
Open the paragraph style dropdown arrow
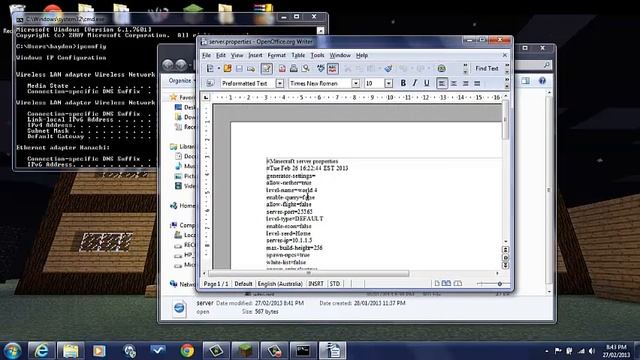tap(280, 83)
